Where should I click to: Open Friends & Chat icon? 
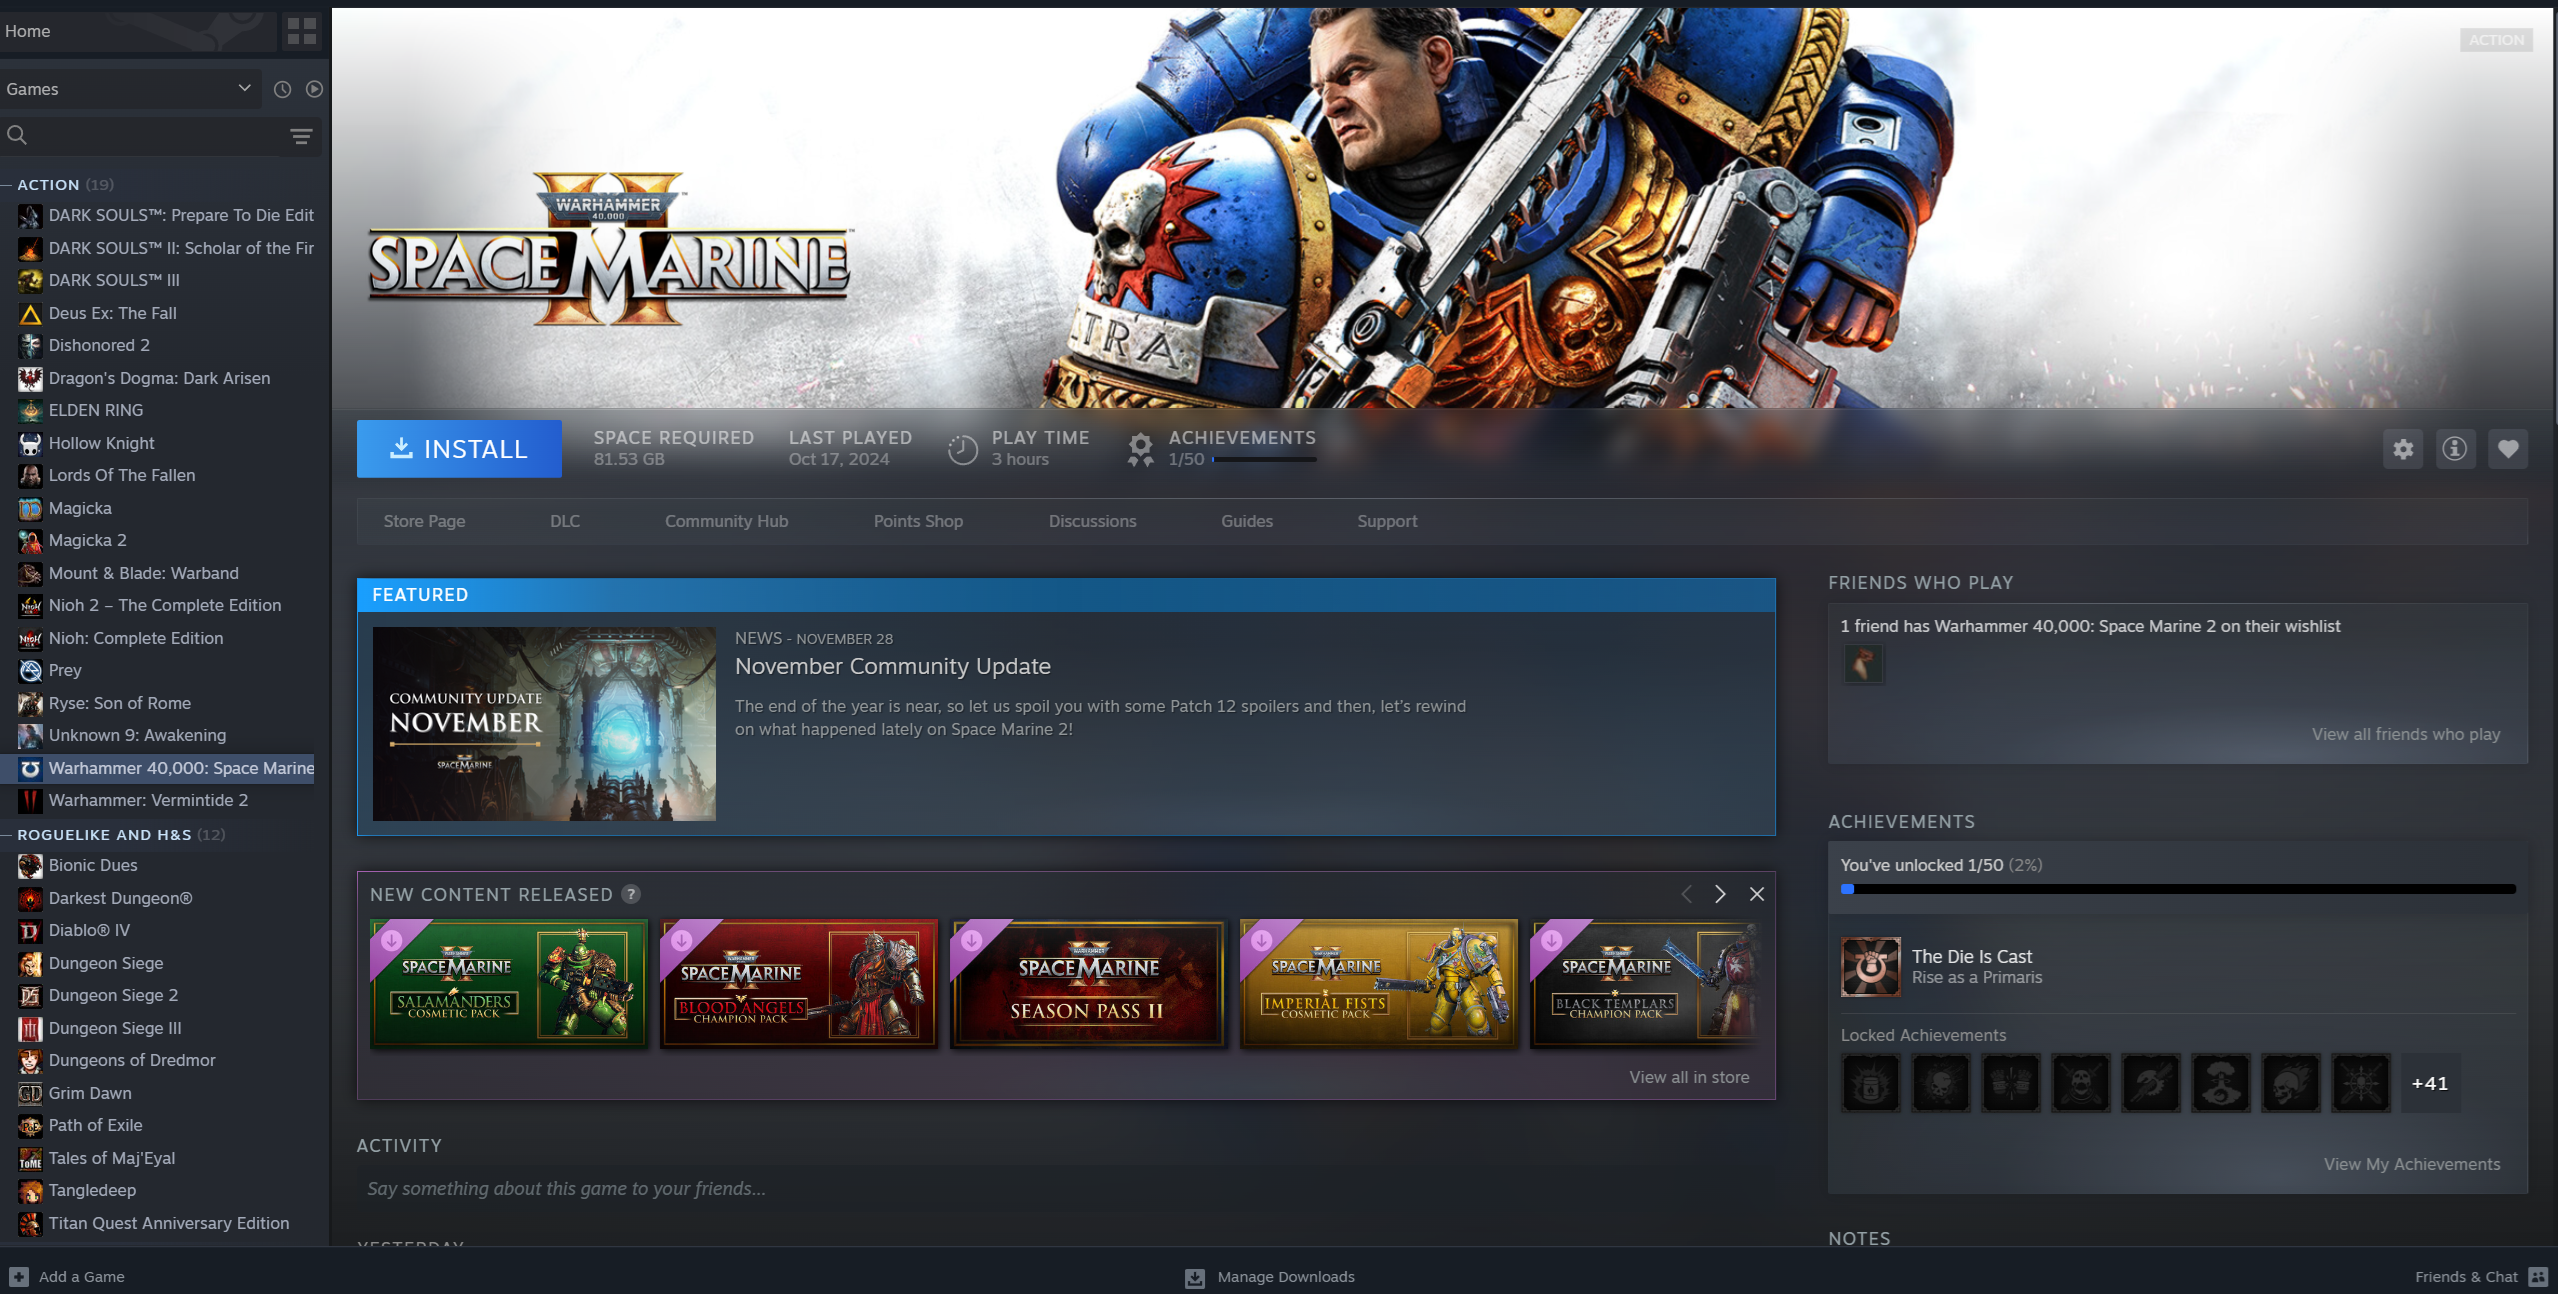tap(2537, 1277)
